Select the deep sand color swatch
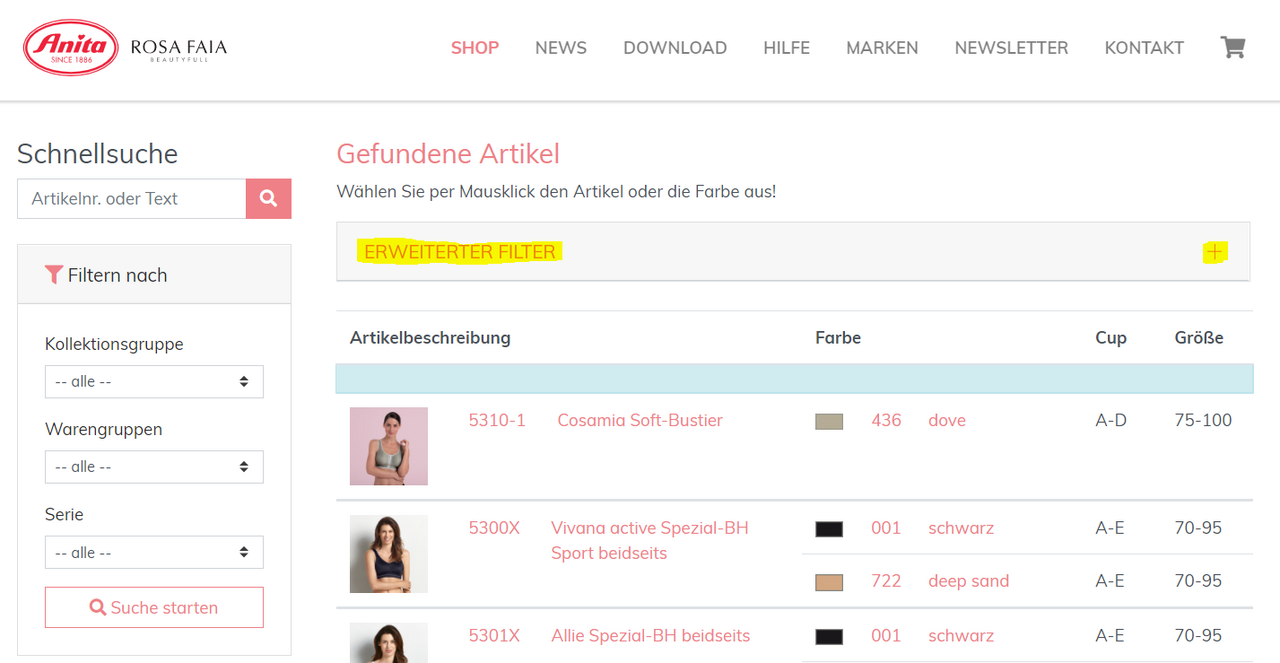This screenshot has width=1280, height=663. pyautogui.click(x=829, y=582)
